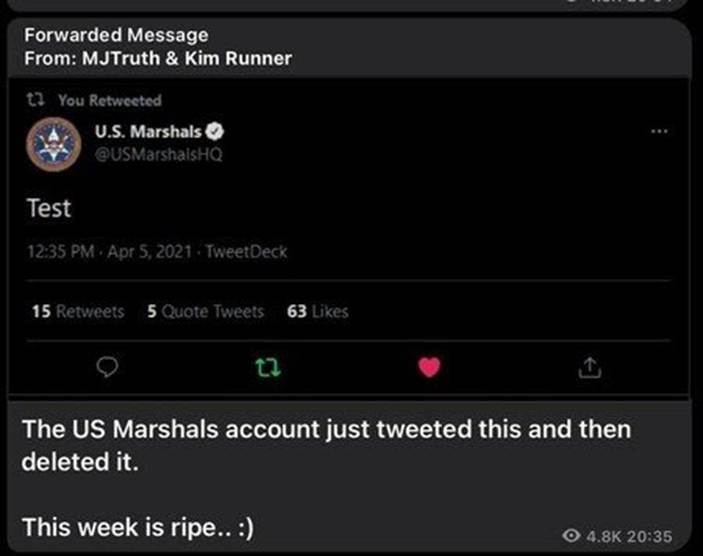
Task: View the 63 Likes list
Action: point(318,311)
